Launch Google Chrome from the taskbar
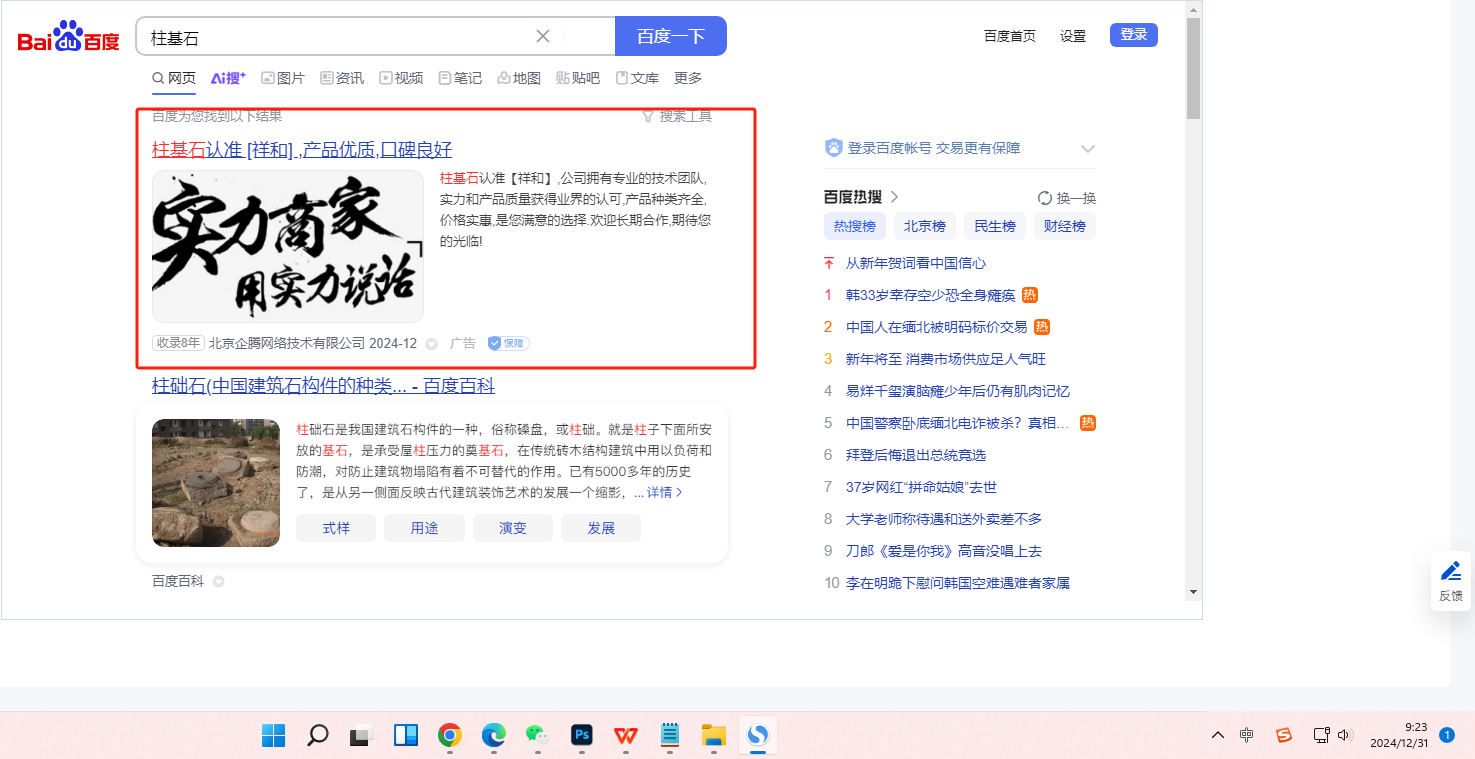 point(450,736)
